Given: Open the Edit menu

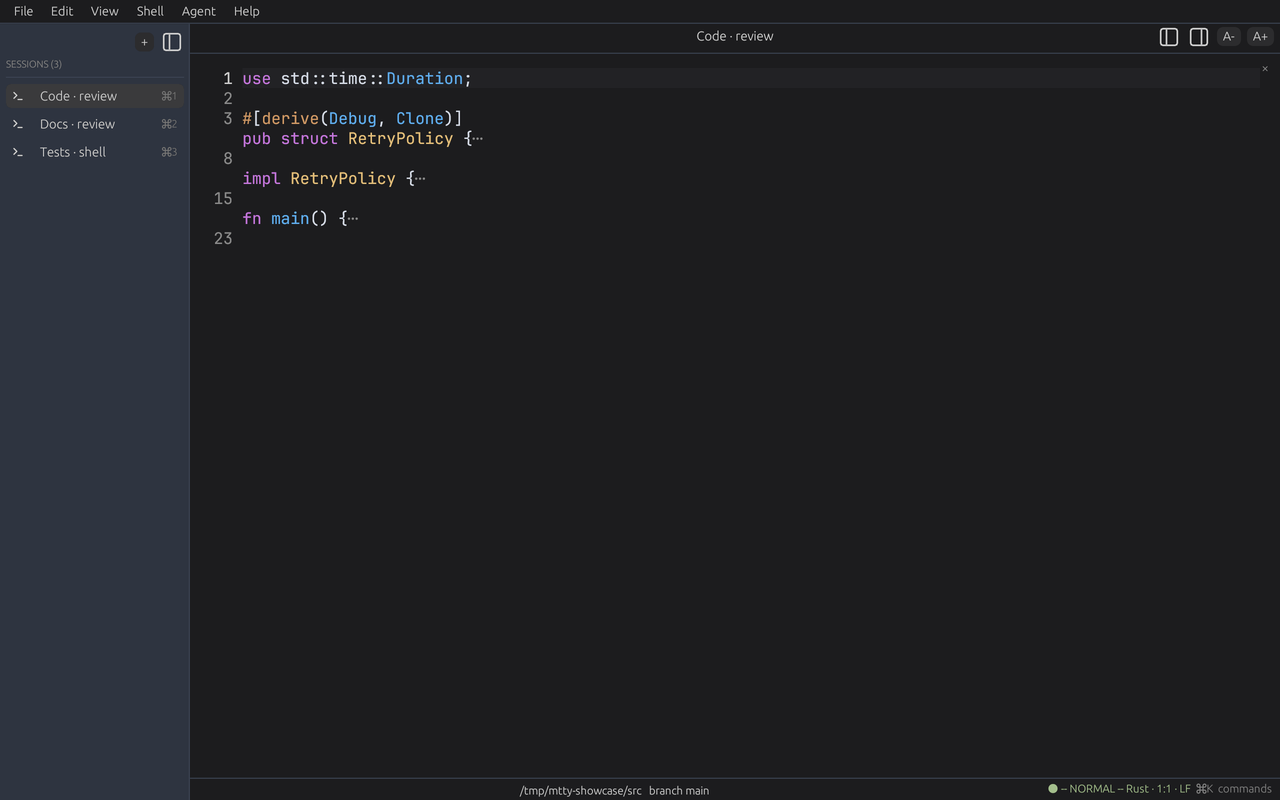Looking at the screenshot, I should pyautogui.click(x=62, y=11).
